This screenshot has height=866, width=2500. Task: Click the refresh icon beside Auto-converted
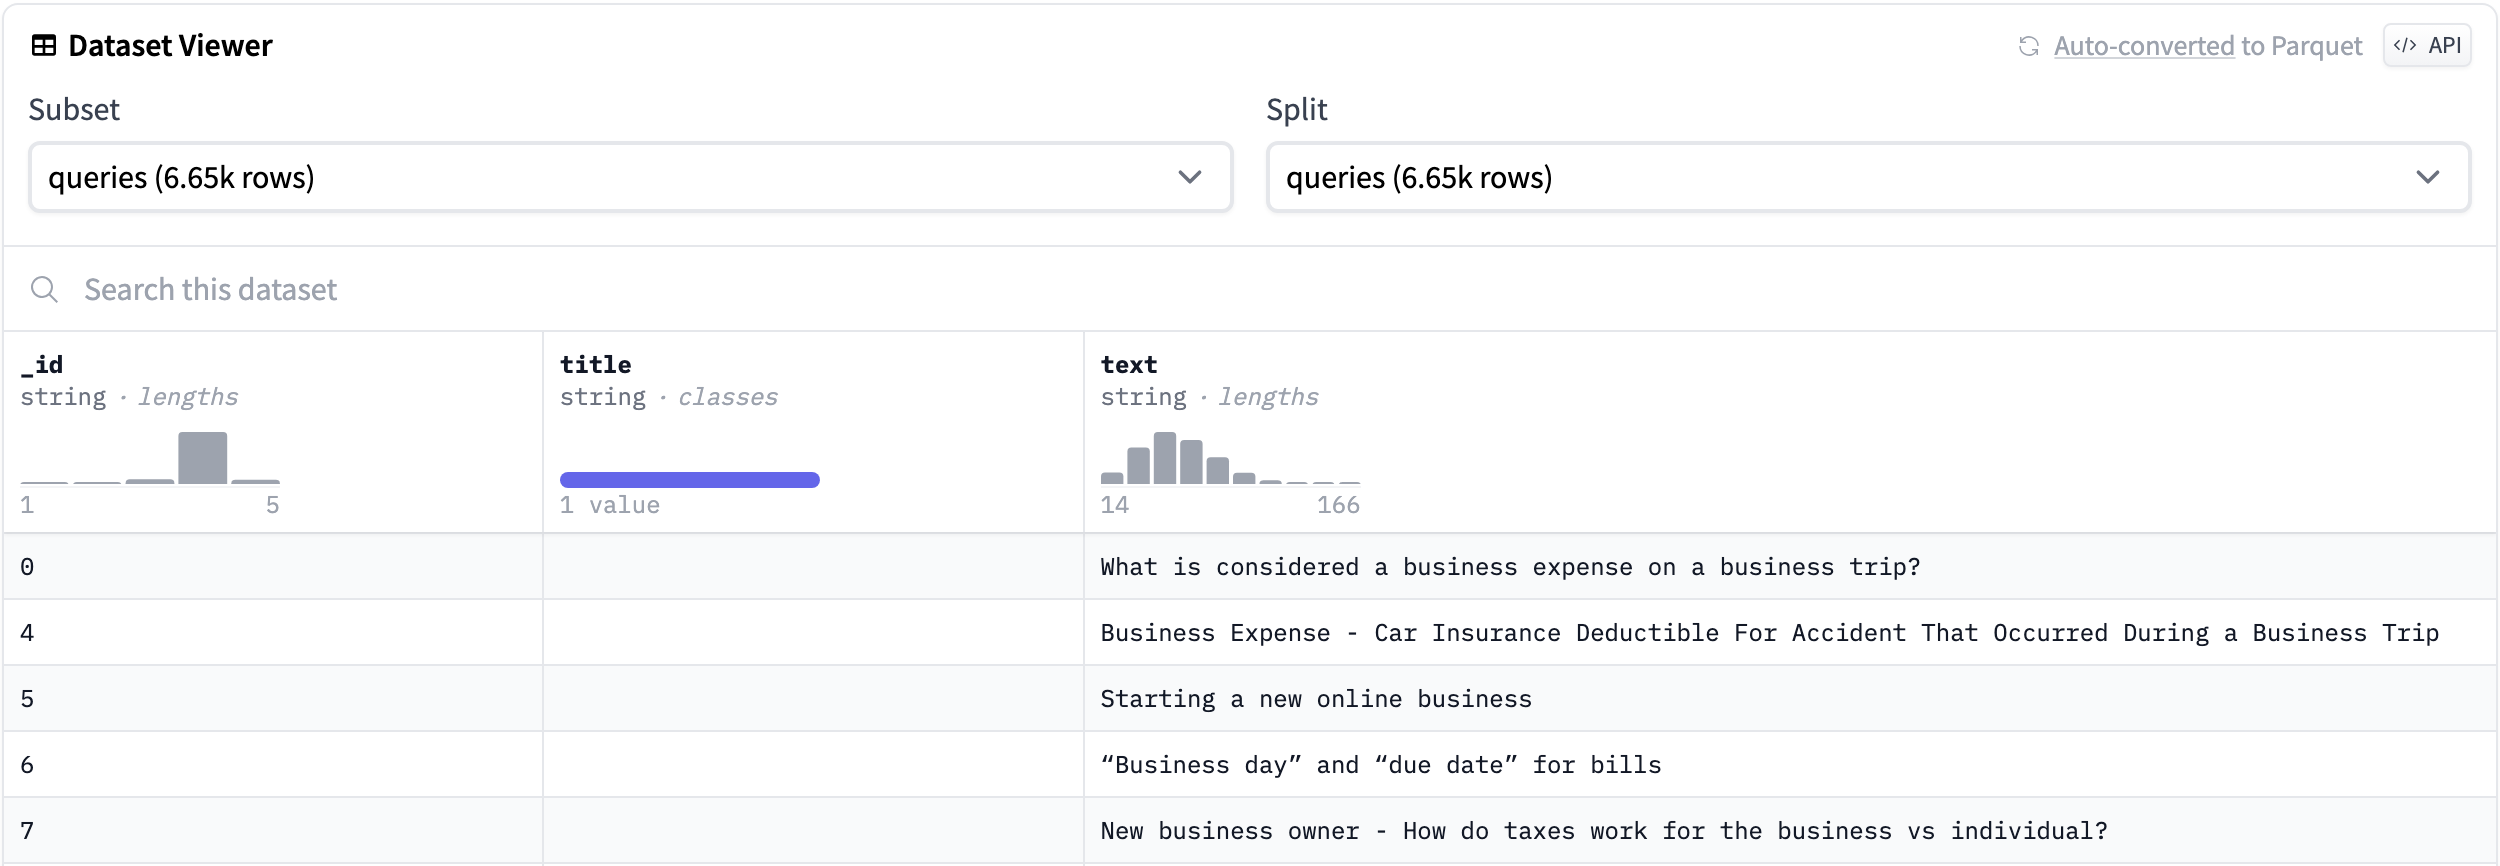[2028, 46]
